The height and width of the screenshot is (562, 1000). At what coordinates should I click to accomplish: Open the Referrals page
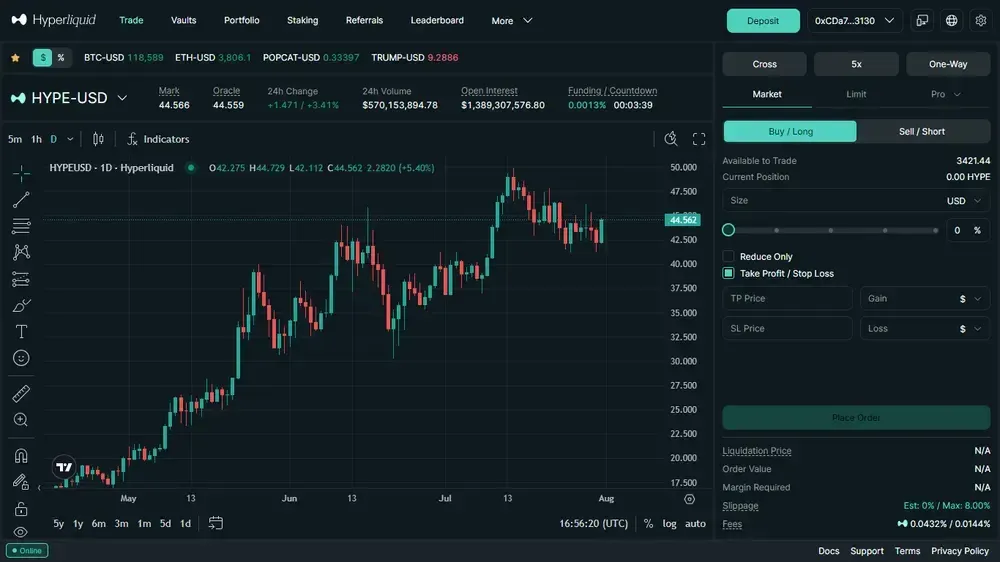tap(364, 20)
